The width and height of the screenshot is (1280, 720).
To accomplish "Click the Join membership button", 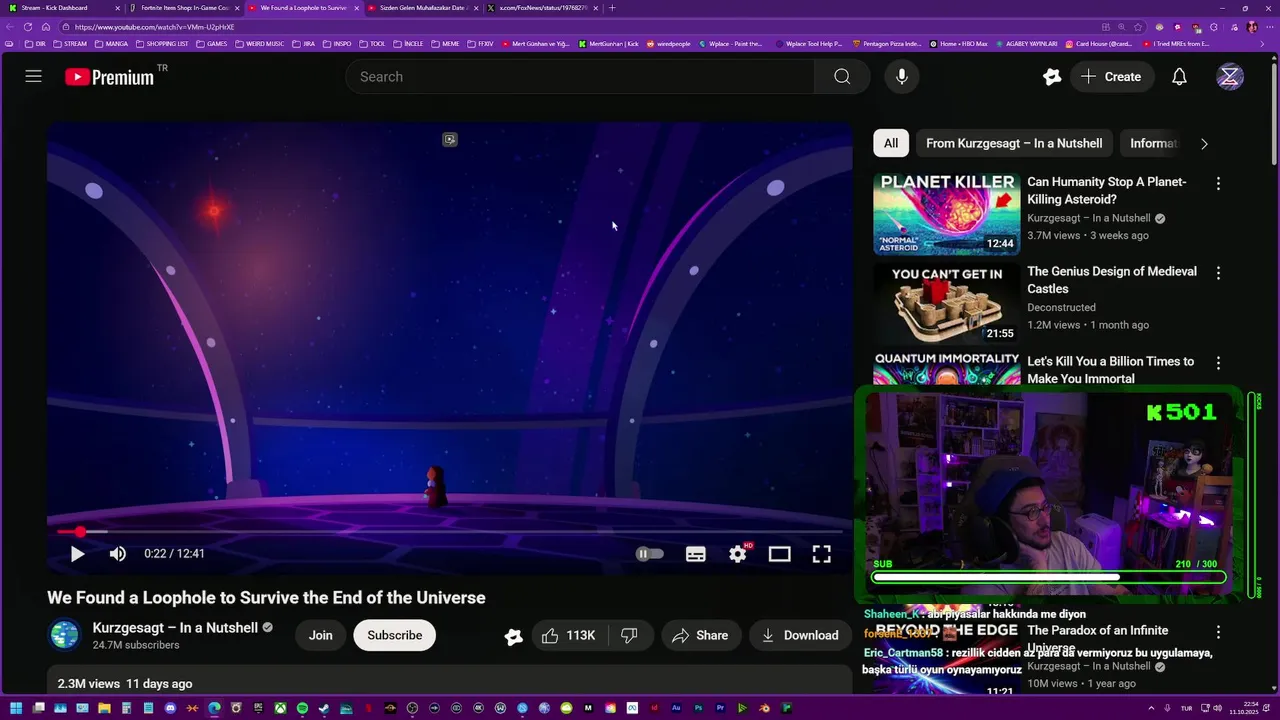I will pyautogui.click(x=321, y=635).
